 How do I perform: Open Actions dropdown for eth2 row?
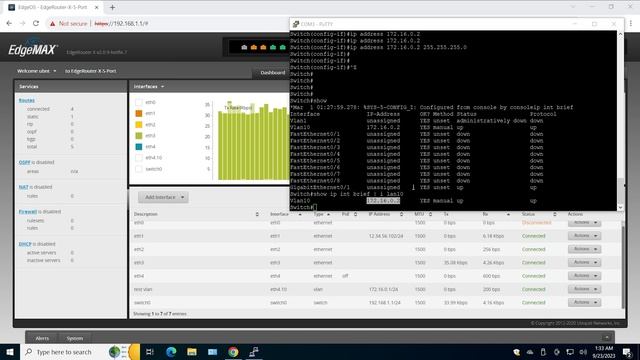584,249
